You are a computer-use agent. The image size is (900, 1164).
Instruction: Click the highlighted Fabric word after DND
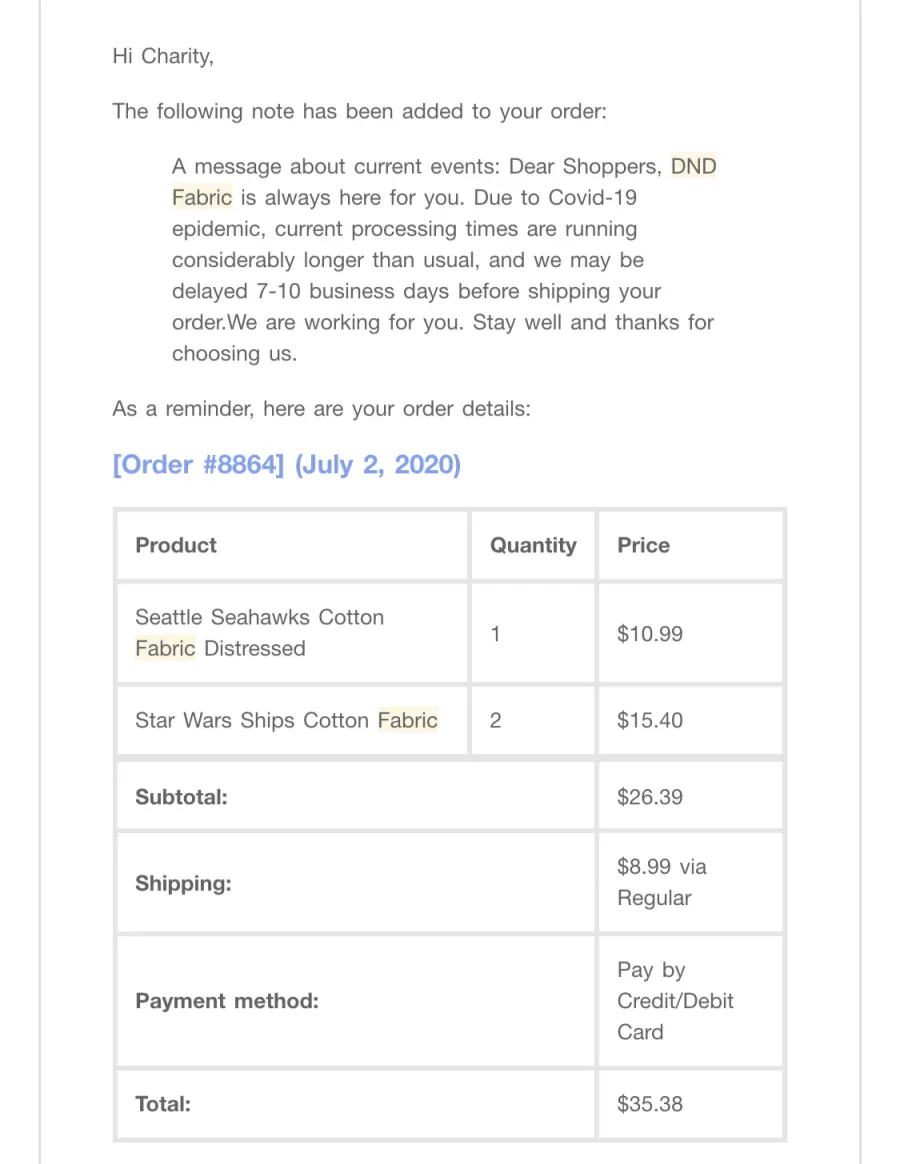click(x=202, y=197)
